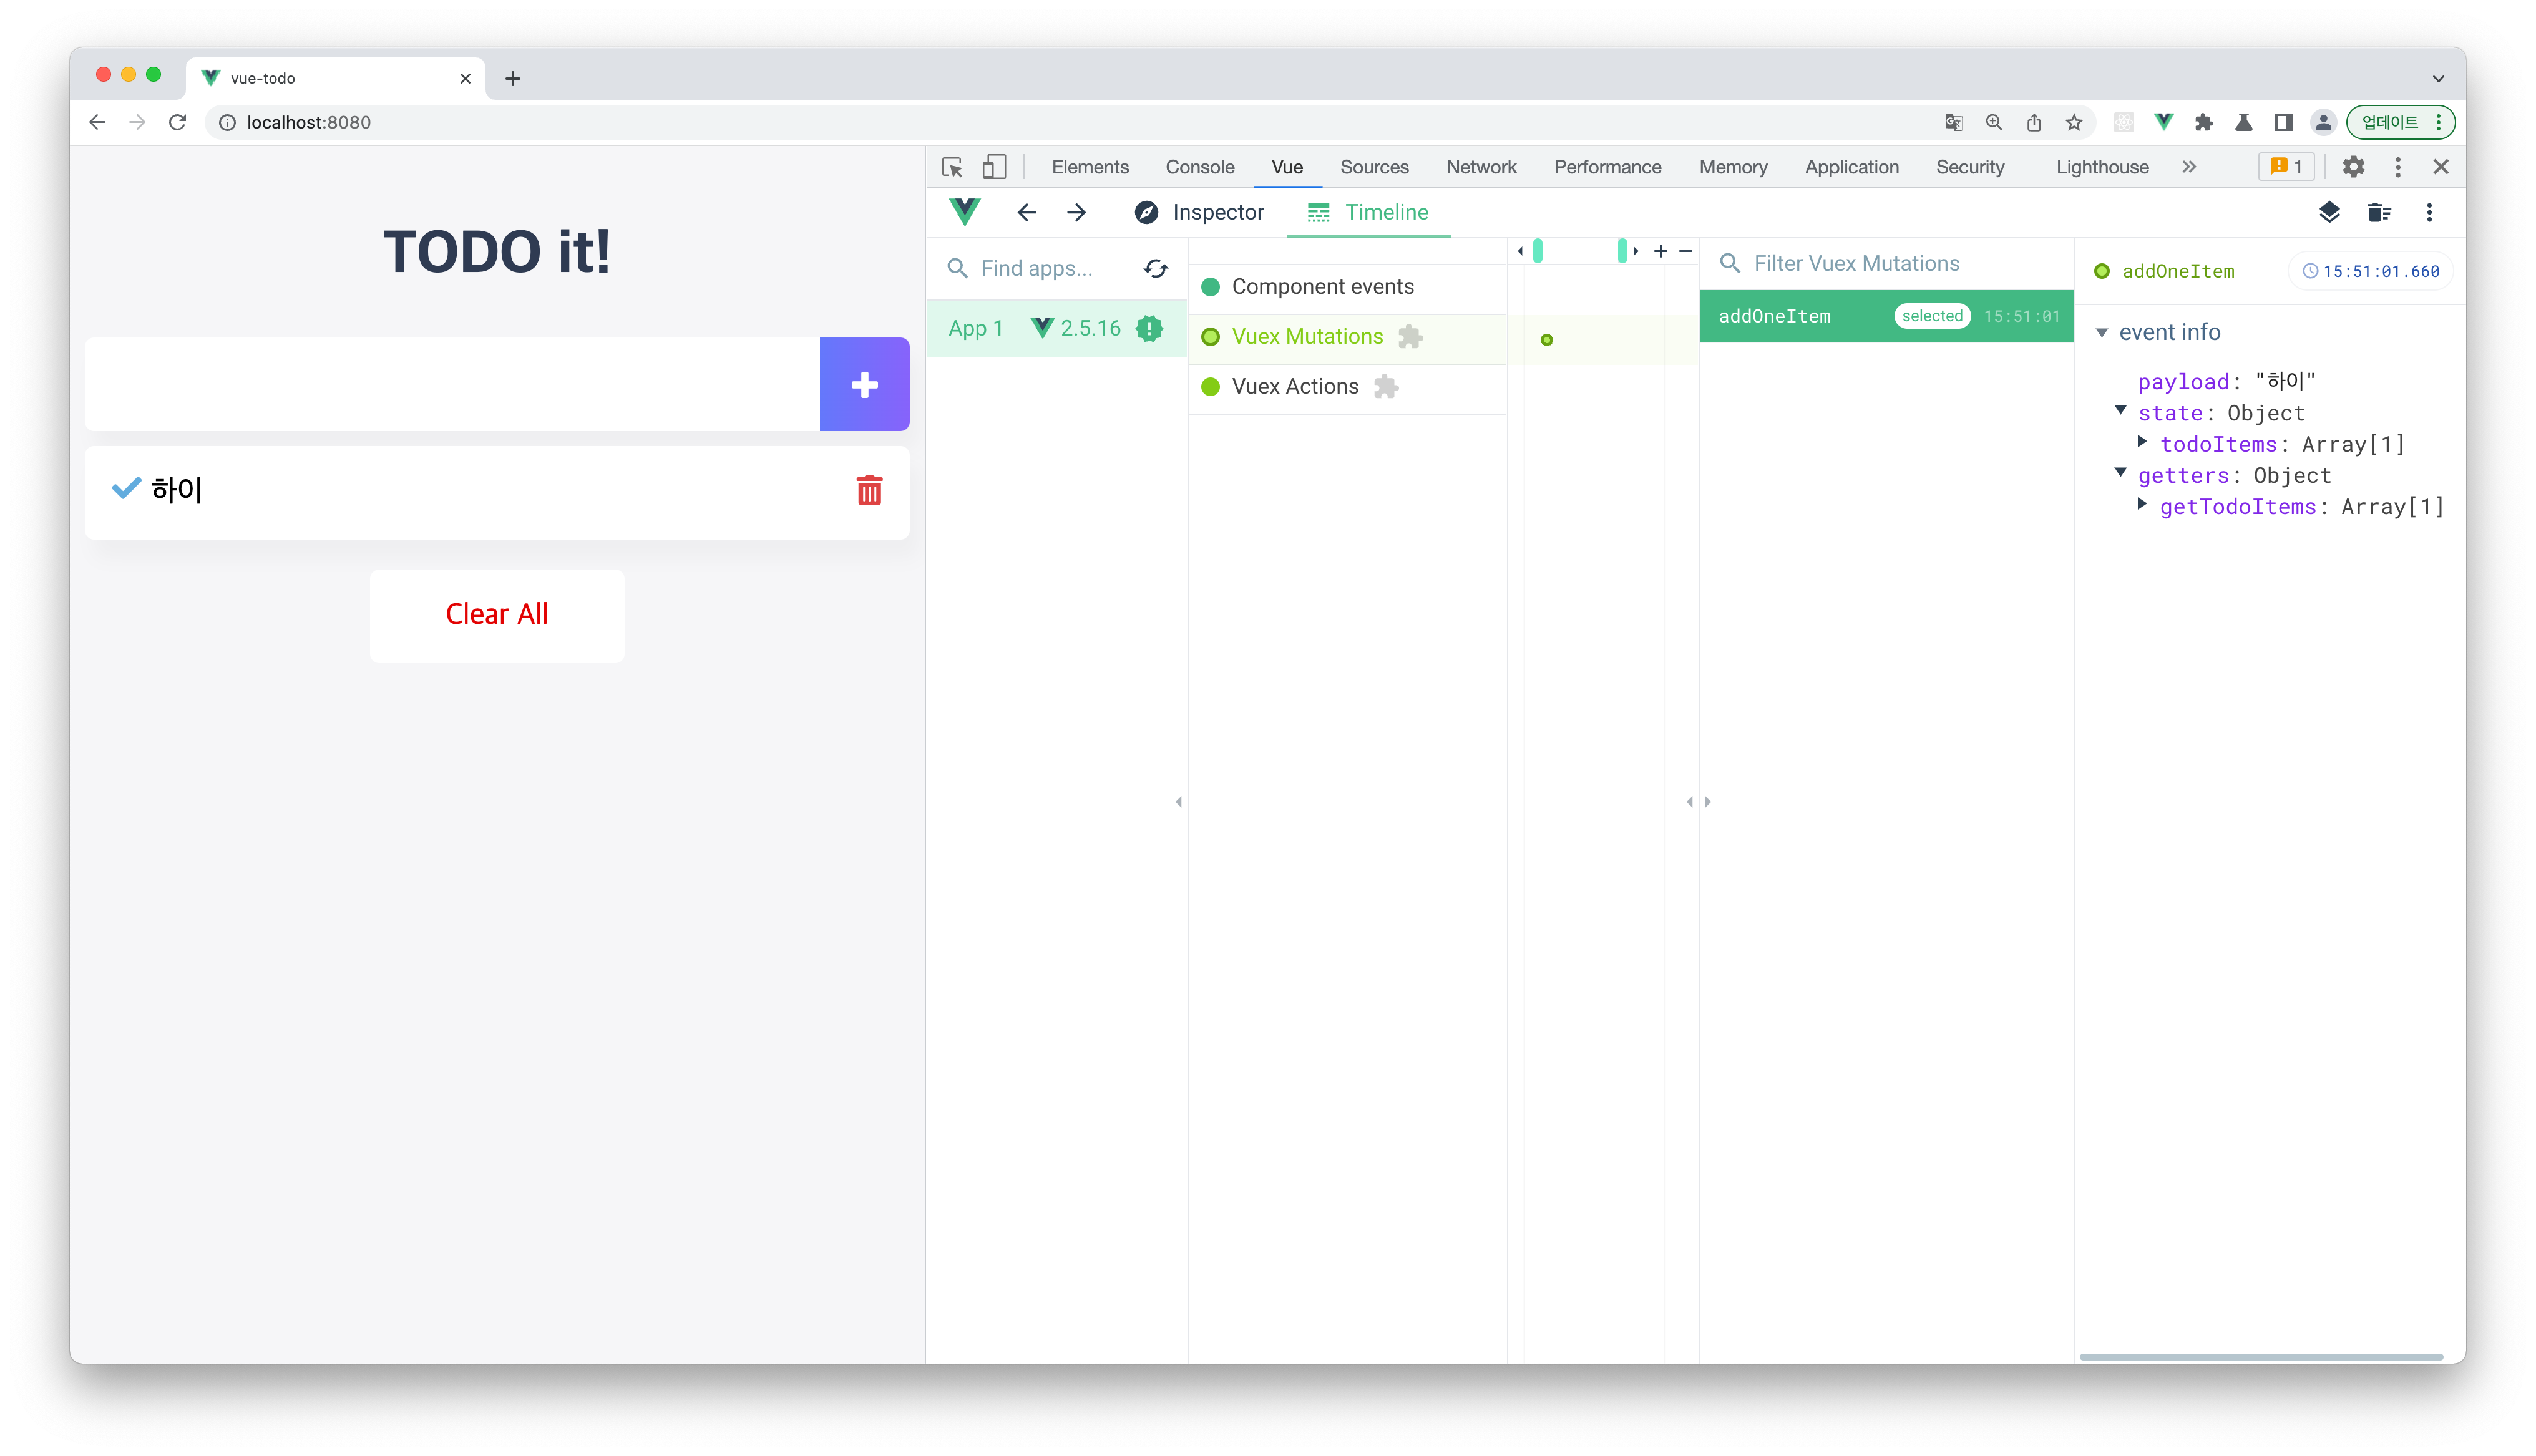Click the clear-events trash icon in the Vue timeline

pyautogui.click(x=2379, y=212)
